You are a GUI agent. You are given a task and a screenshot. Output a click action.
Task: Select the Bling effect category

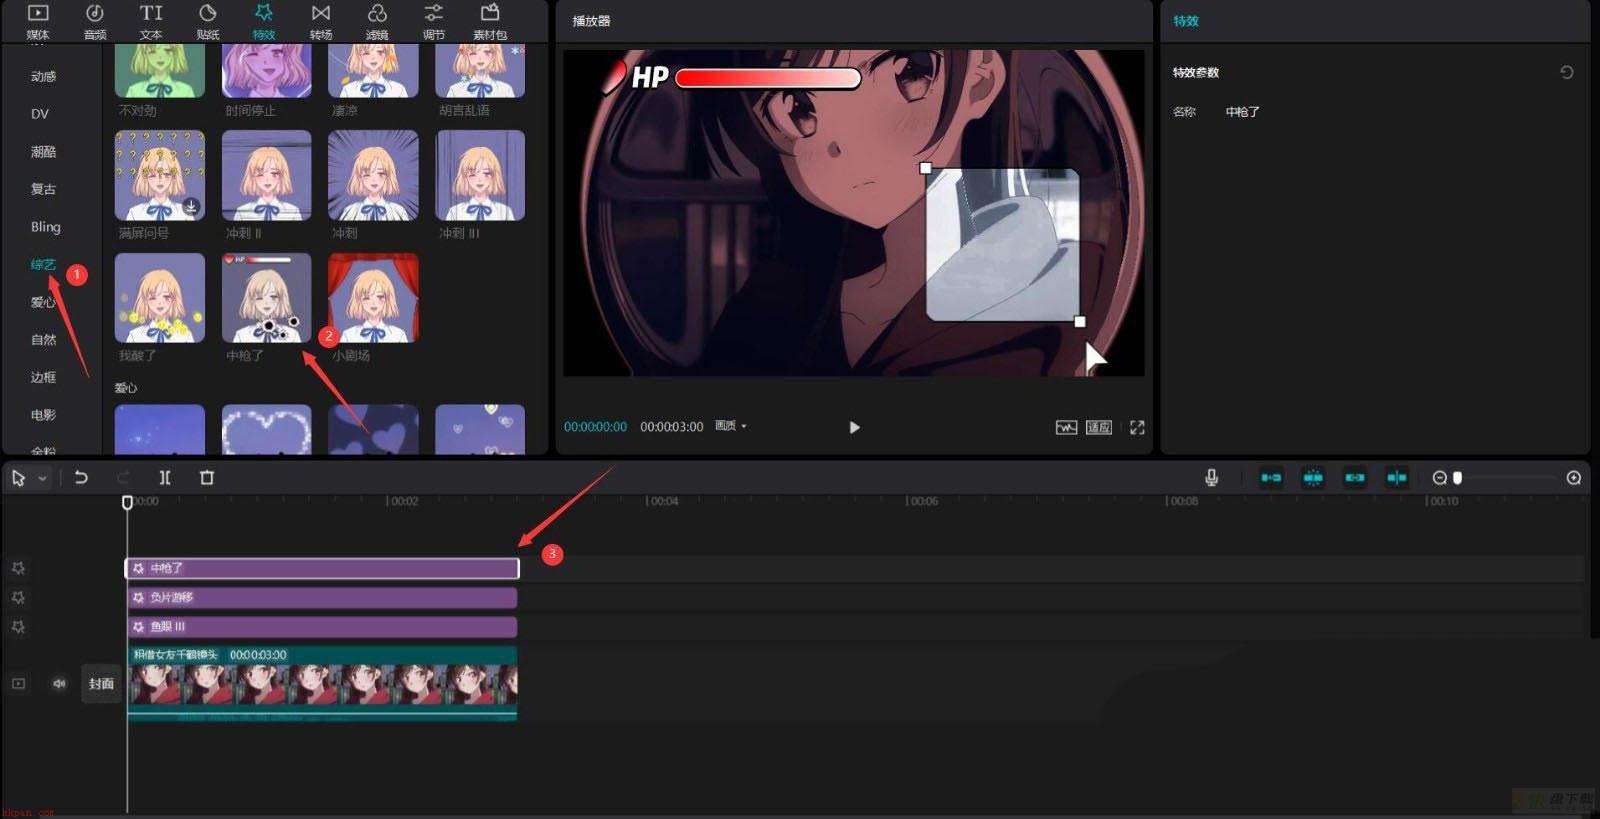coord(45,227)
